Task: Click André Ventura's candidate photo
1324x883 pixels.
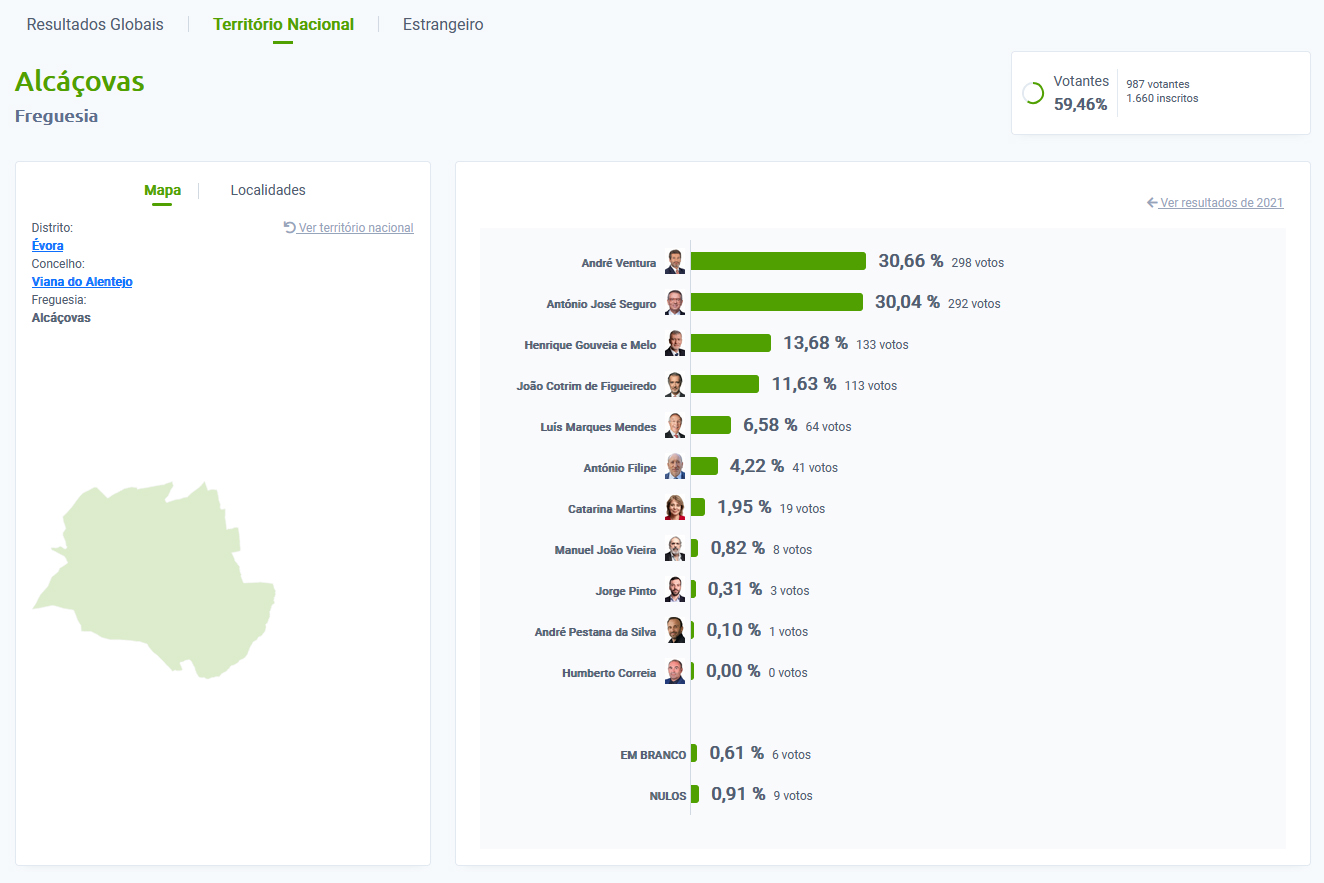Action: (x=675, y=262)
